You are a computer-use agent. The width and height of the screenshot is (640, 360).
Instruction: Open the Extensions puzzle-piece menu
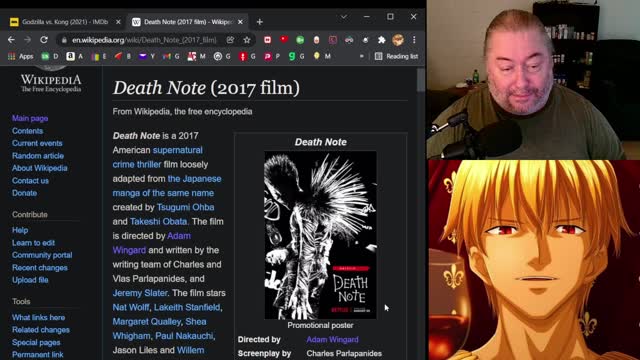381,40
